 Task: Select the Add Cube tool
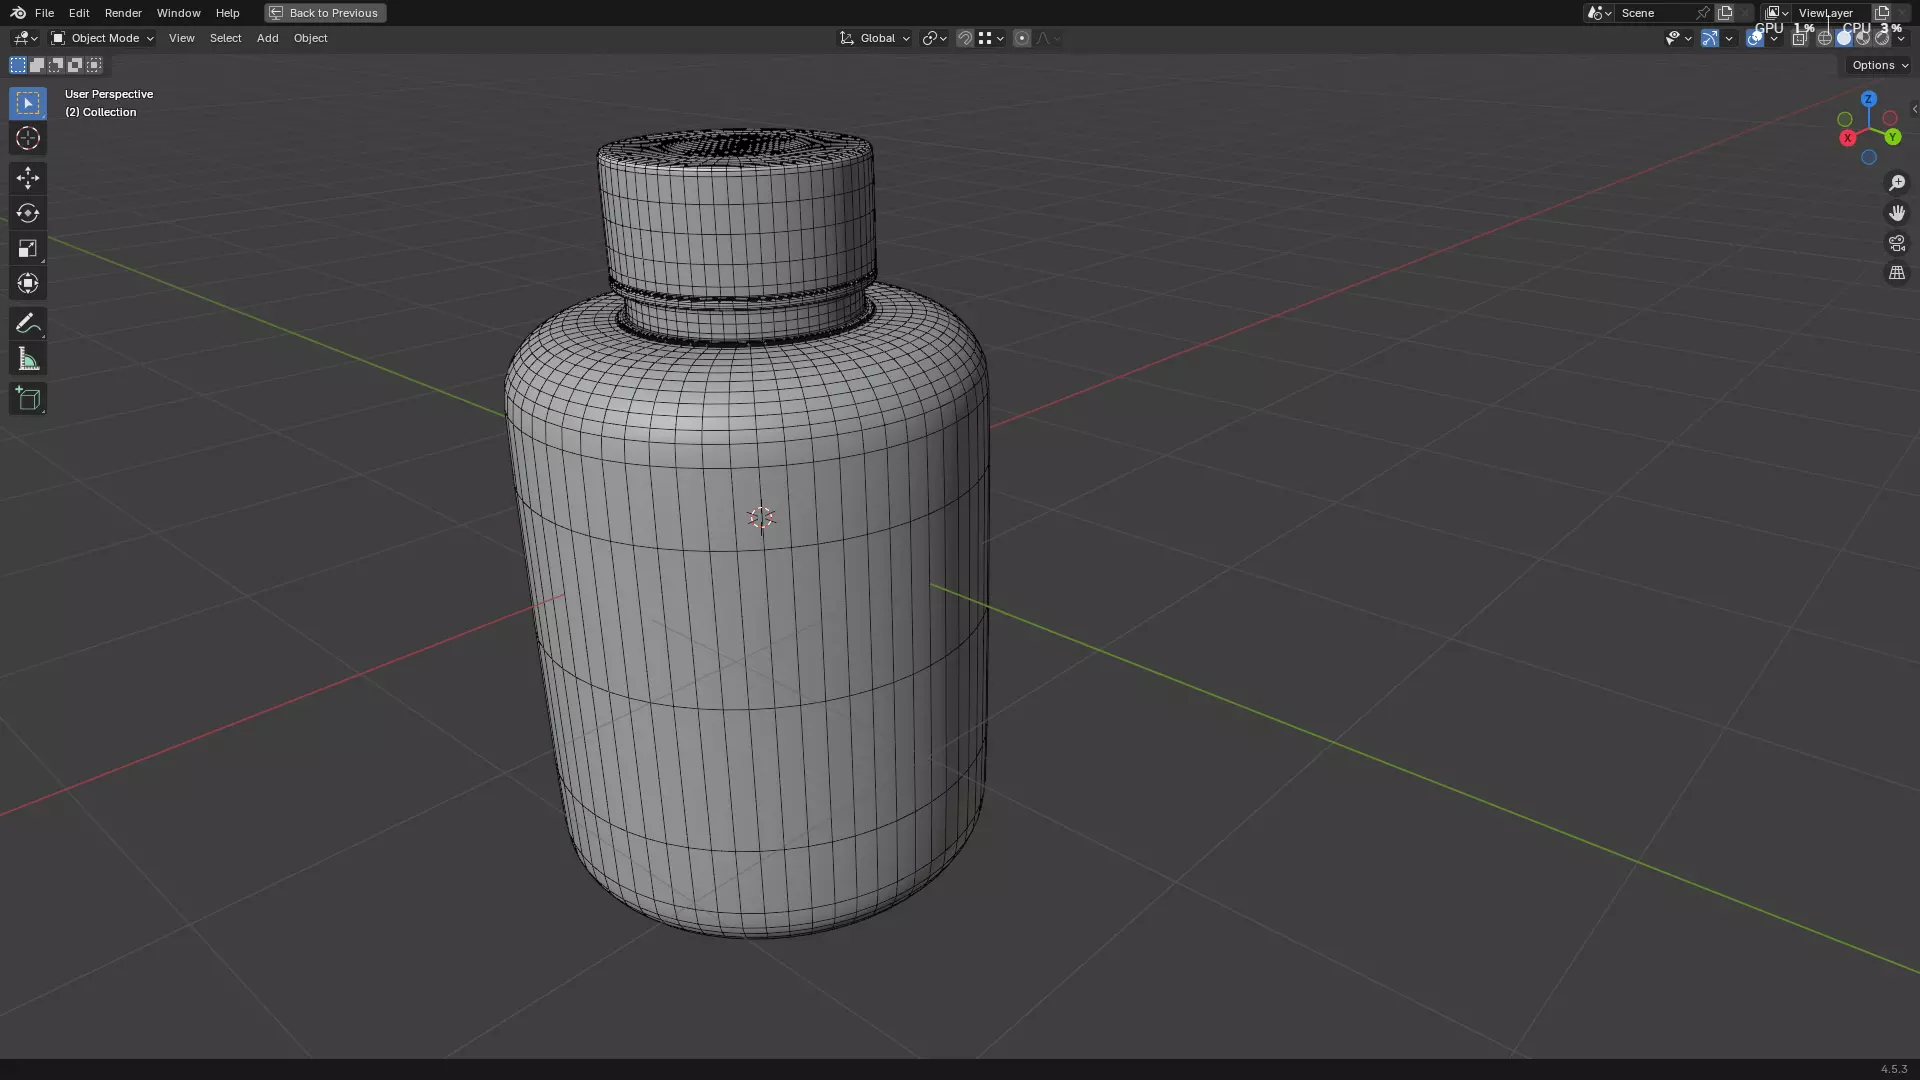click(27, 399)
